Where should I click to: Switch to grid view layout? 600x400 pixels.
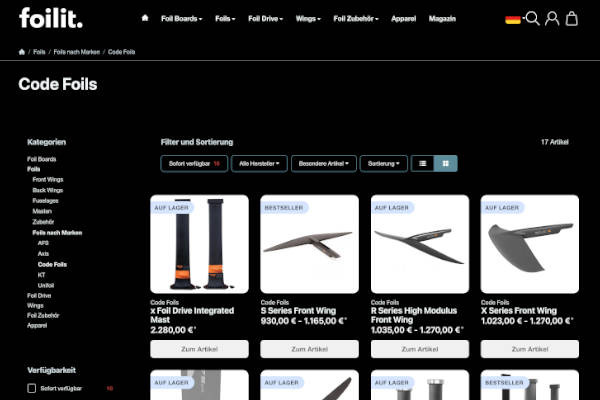(445, 164)
